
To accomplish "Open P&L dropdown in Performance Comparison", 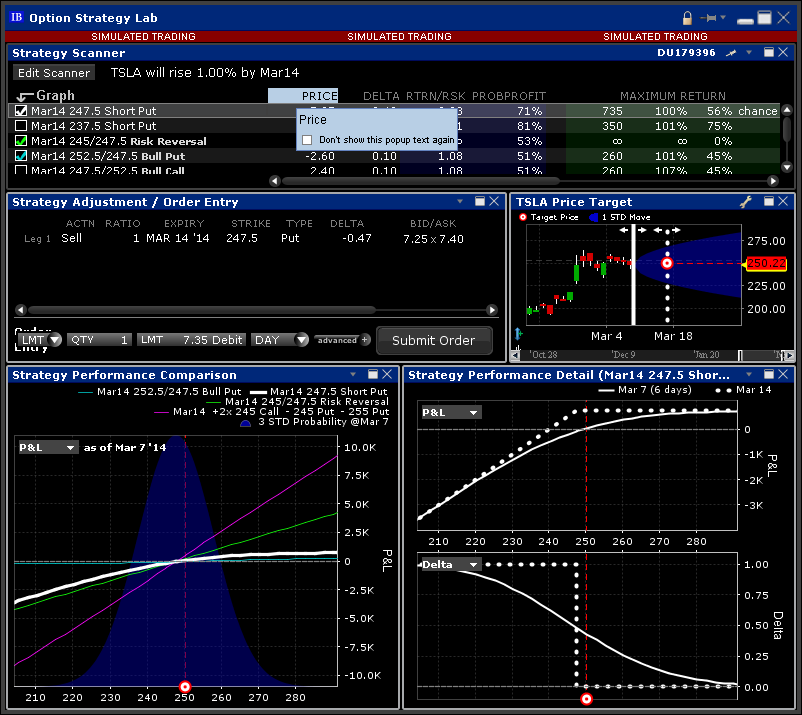I will click(48, 448).
